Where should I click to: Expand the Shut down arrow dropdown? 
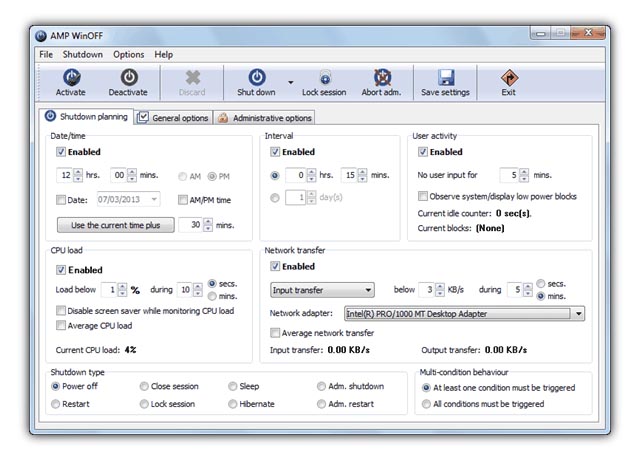(291, 82)
